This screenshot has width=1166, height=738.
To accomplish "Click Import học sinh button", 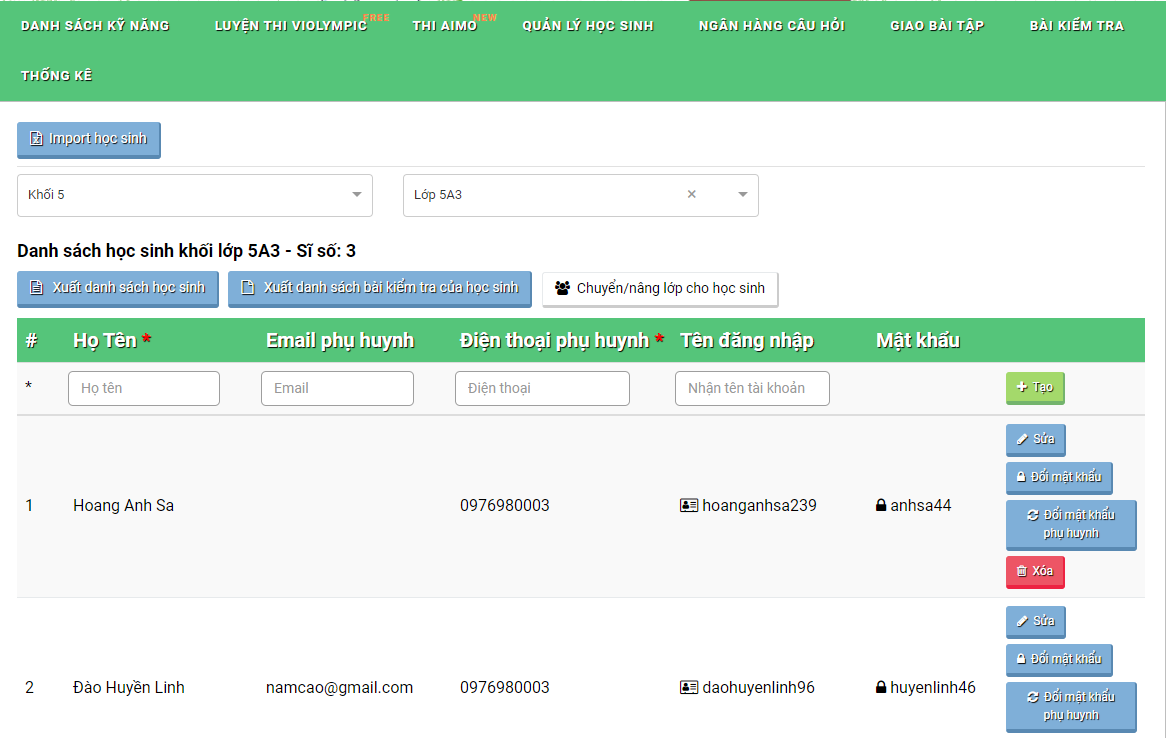I will (x=89, y=139).
